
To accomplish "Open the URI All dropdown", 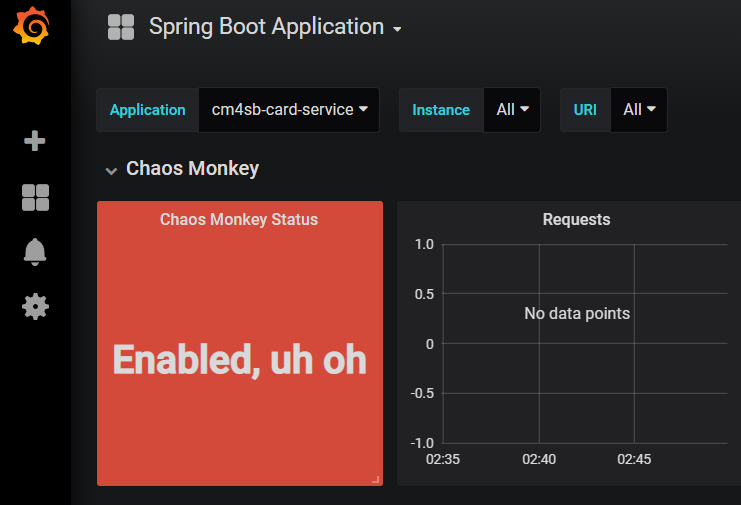I will click(x=639, y=110).
